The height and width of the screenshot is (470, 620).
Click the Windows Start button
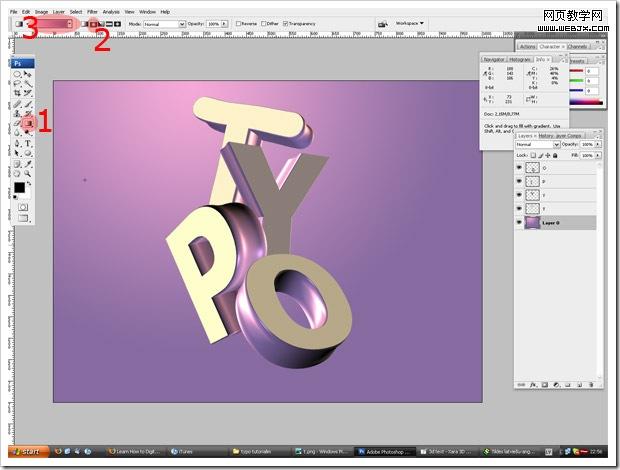tap(28, 451)
